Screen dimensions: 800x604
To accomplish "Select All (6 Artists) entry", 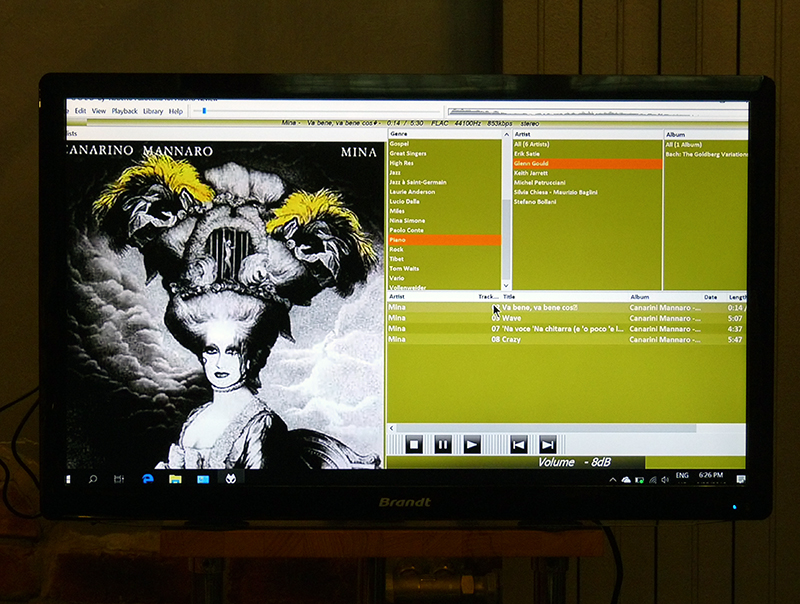I will click(587, 144).
